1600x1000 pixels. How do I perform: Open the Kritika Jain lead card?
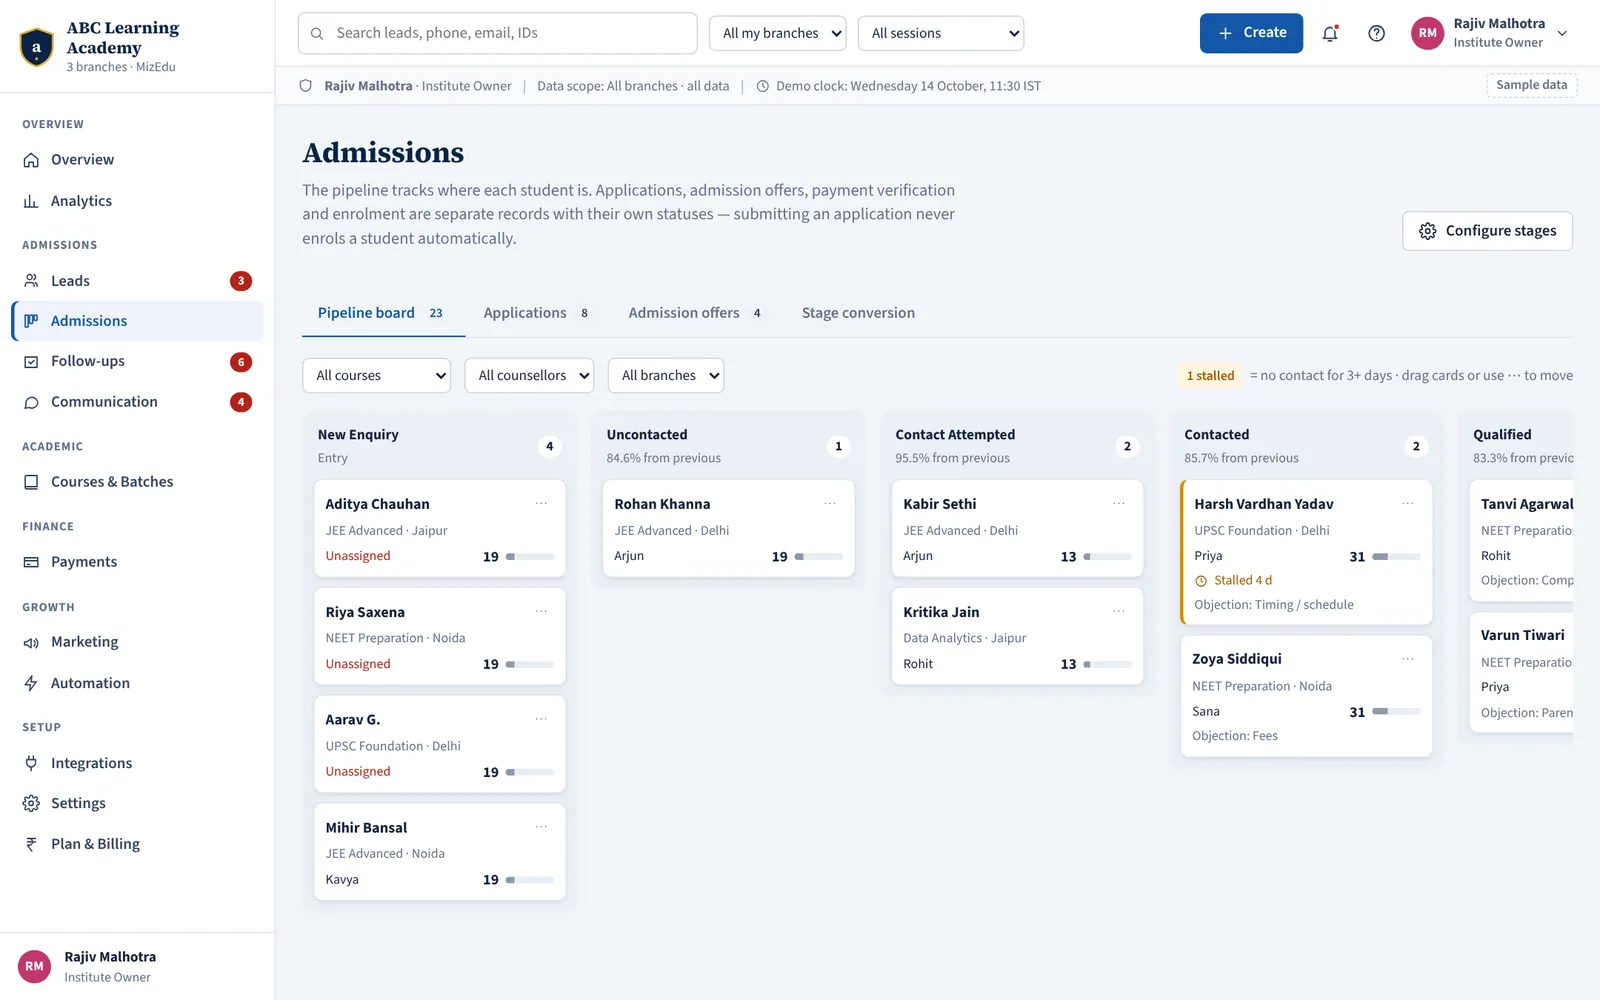(1017, 637)
